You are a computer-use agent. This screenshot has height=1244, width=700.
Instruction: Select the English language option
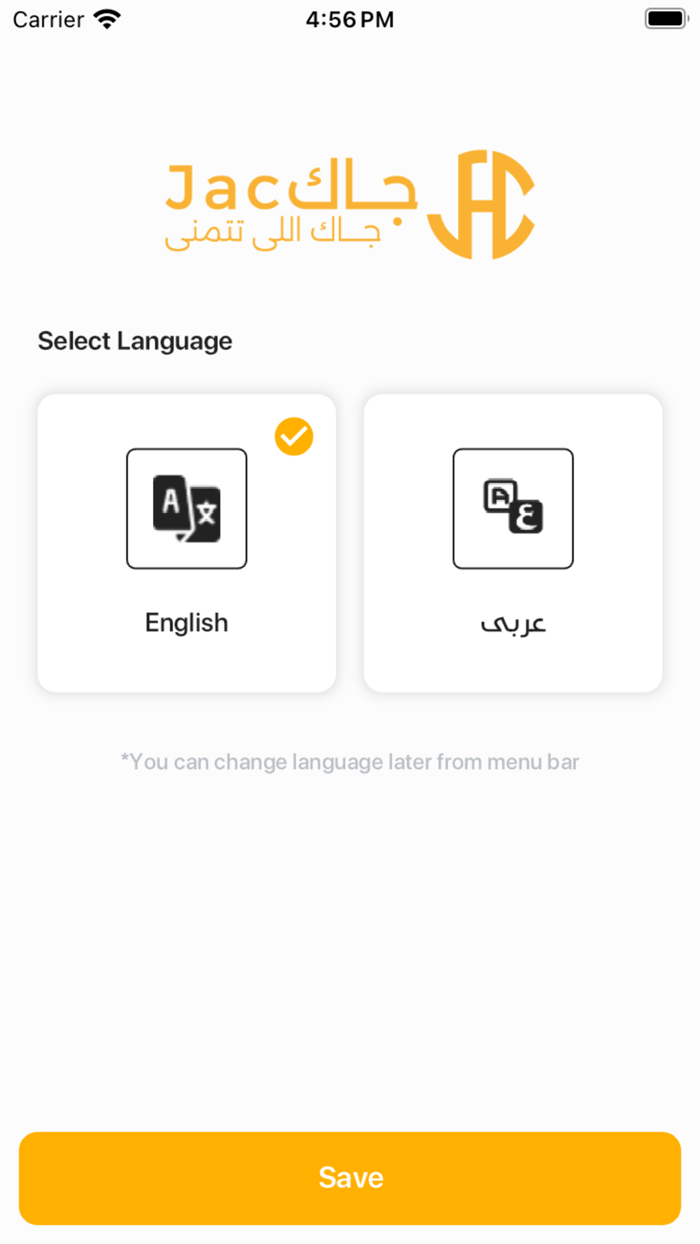tap(186, 543)
